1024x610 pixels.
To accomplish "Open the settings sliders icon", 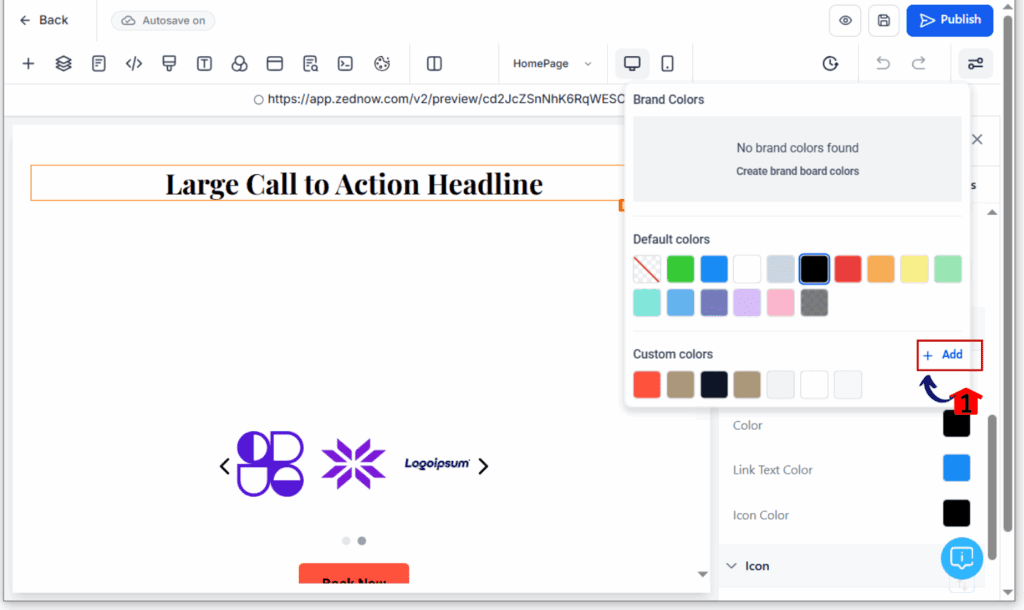I will [x=975, y=63].
